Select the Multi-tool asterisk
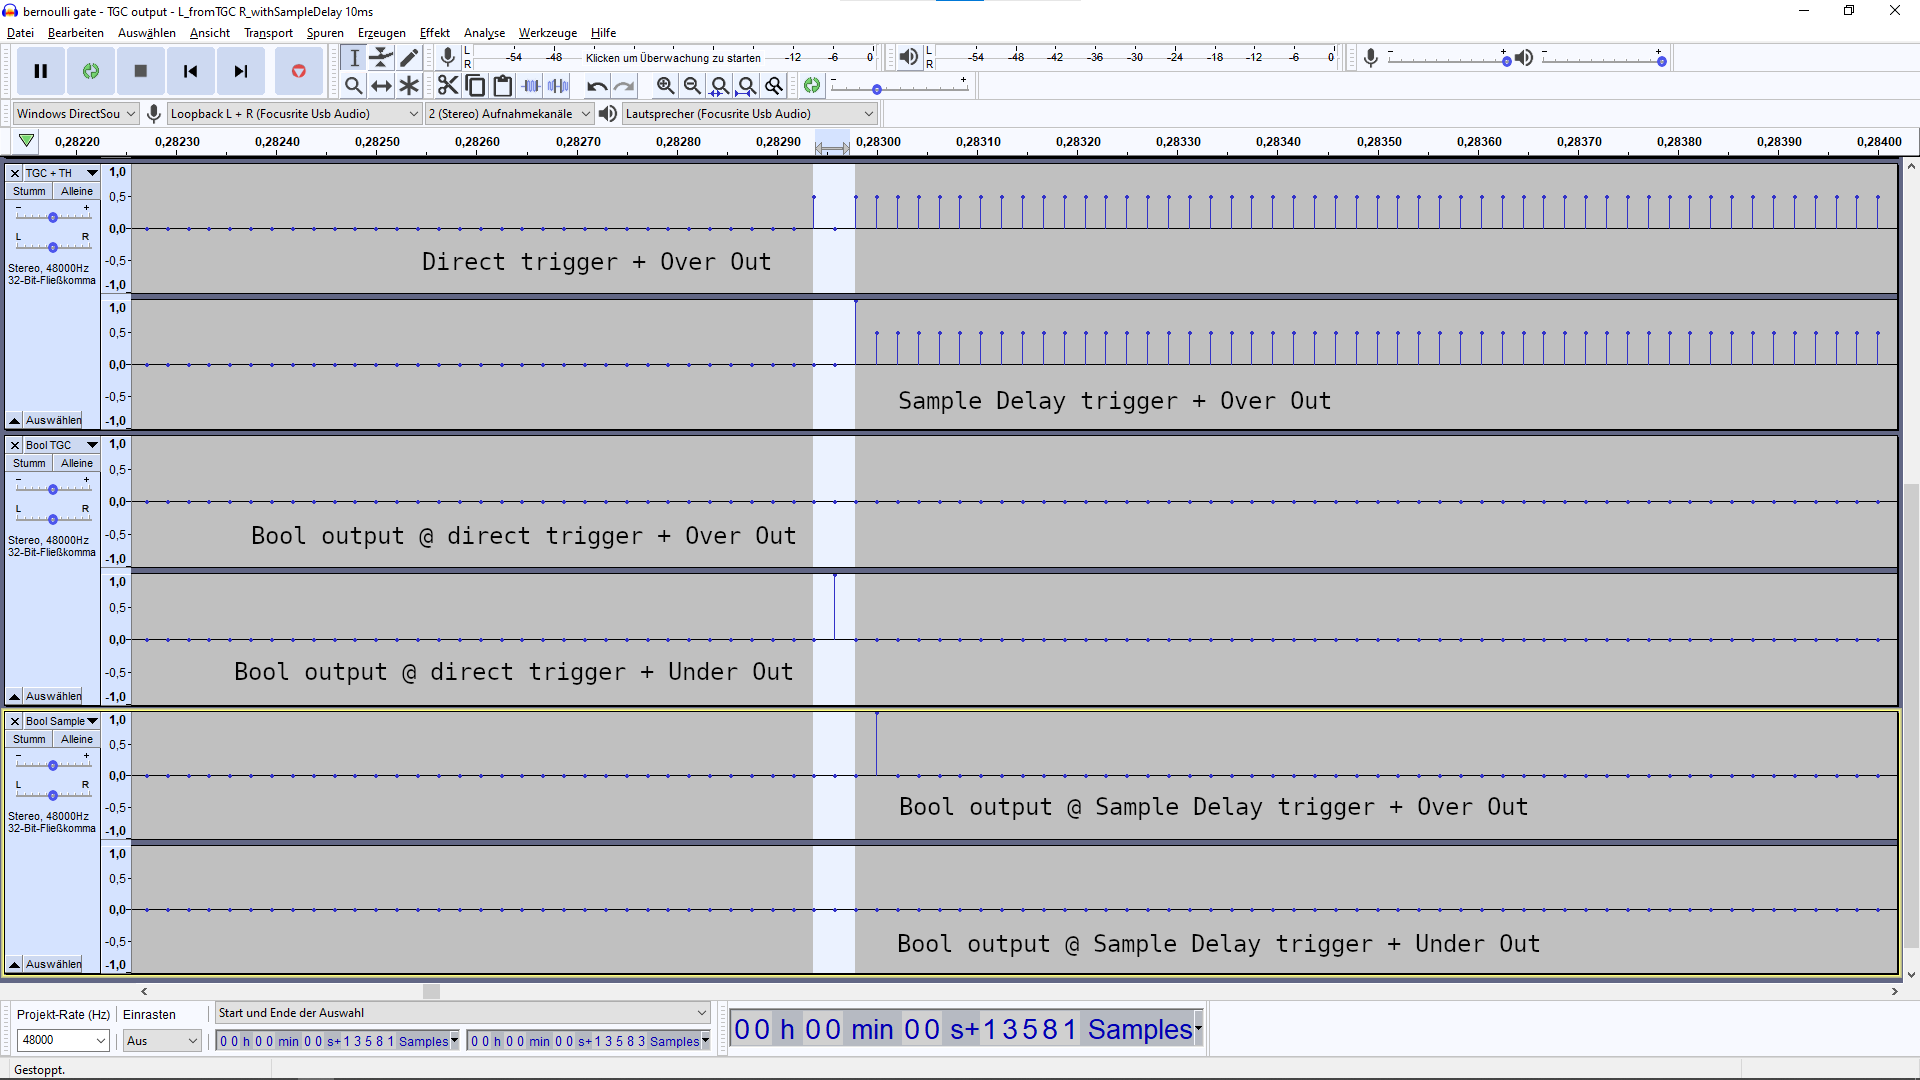This screenshot has width=1920, height=1080. click(409, 85)
